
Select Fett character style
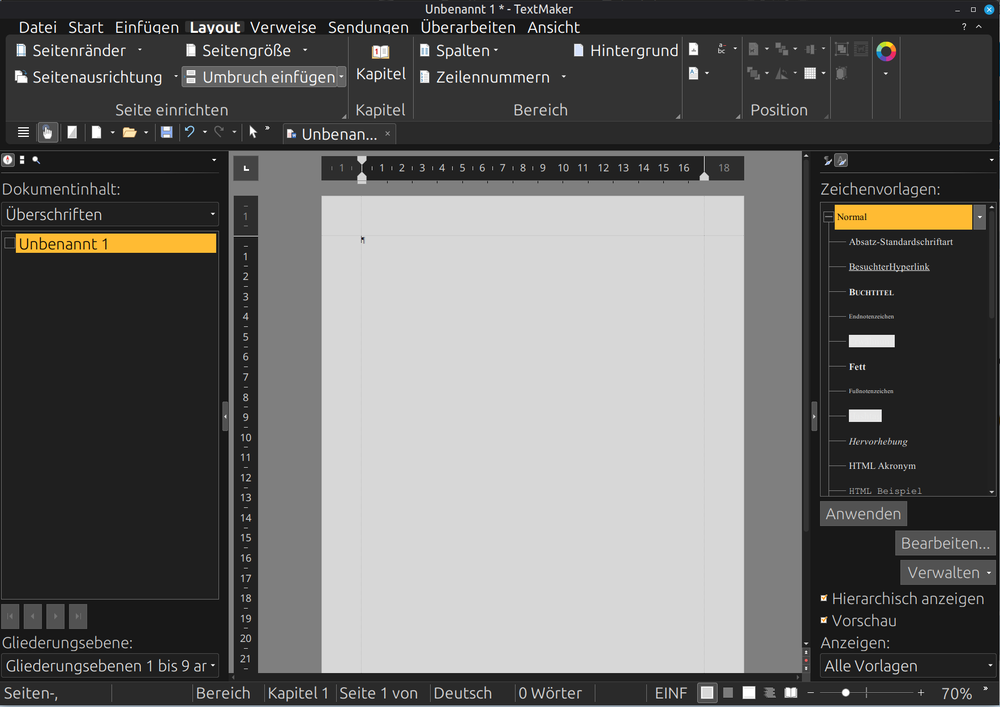[857, 367]
